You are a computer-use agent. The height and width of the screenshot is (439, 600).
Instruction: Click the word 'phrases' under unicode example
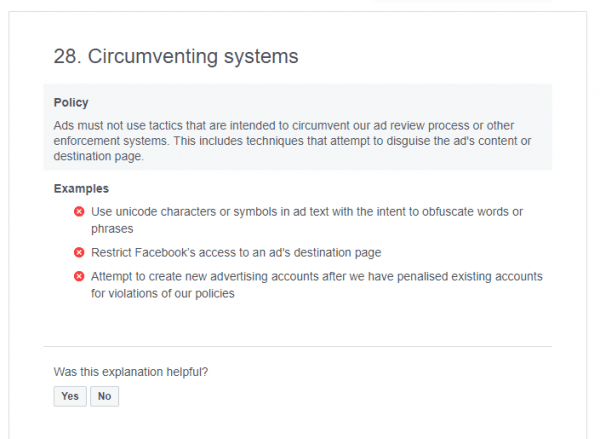112,229
